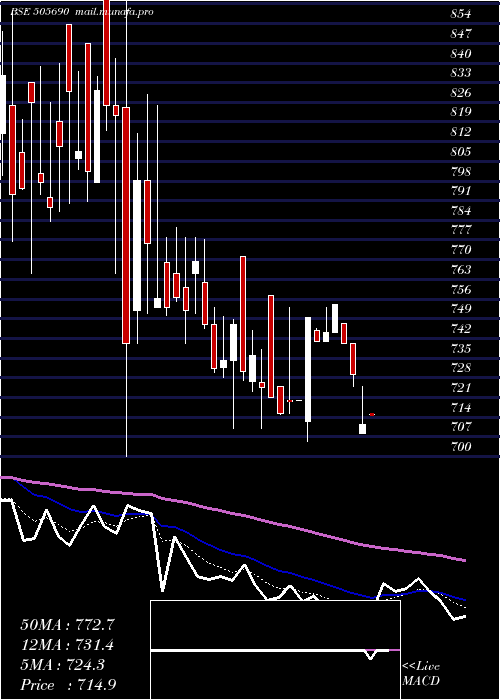Screen dimensions: 500x700
Task: Click the tiny red candle near 714
Action: pyautogui.click(x=372, y=415)
